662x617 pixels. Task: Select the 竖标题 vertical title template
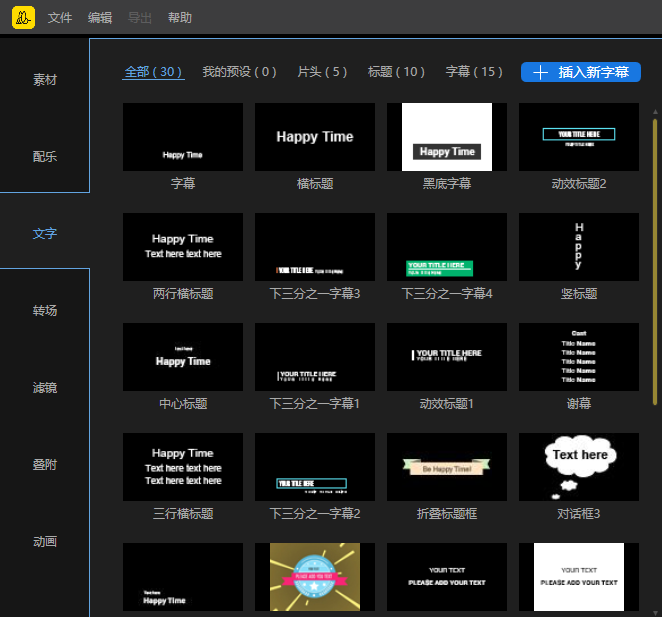(579, 247)
